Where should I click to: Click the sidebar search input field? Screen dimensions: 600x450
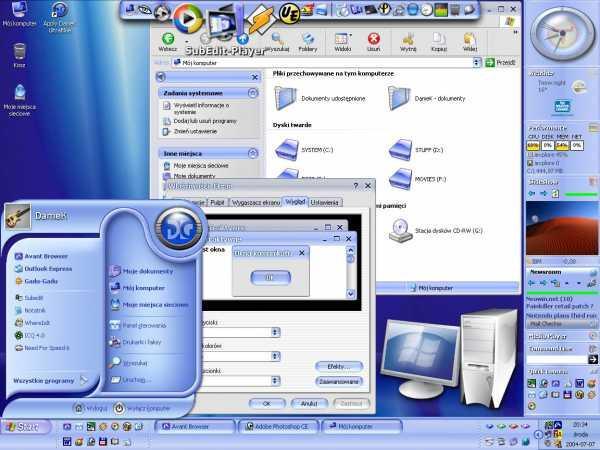556,359
